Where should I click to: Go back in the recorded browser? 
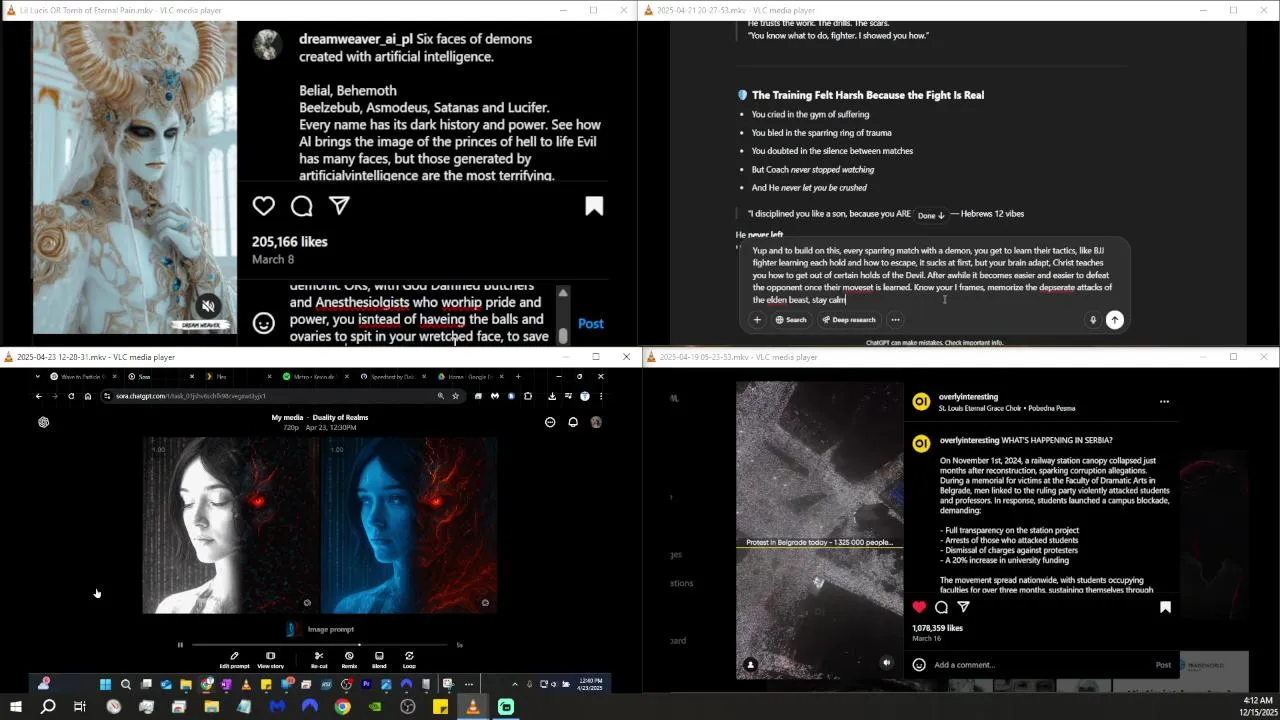tap(39, 396)
